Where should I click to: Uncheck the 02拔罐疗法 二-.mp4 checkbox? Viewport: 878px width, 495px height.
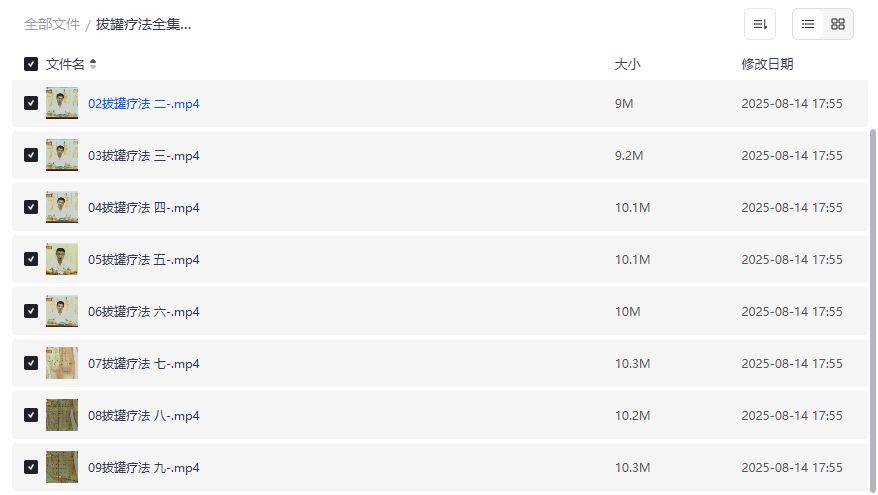coord(31,103)
